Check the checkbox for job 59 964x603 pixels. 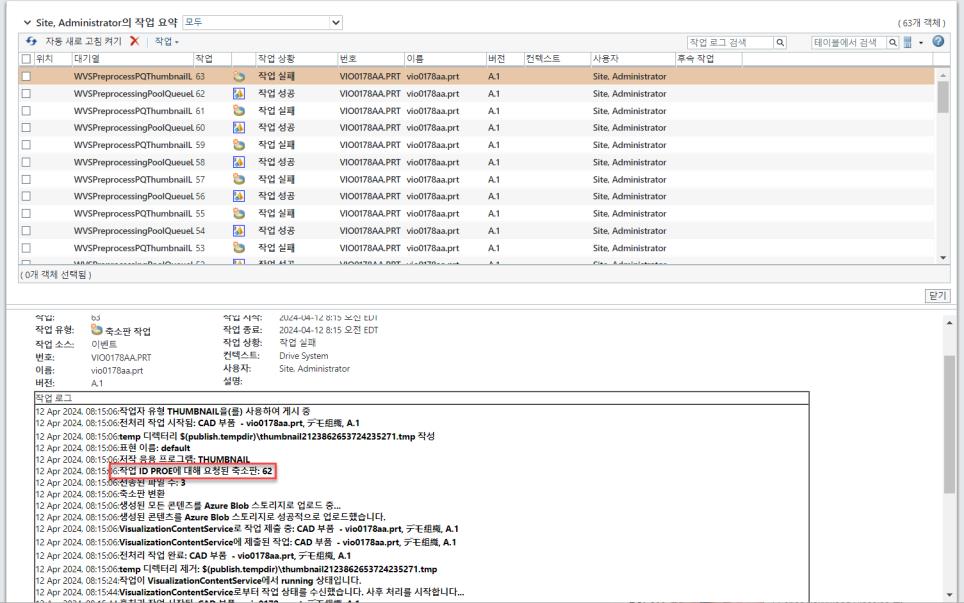pyautogui.click(x=26, y=145)
